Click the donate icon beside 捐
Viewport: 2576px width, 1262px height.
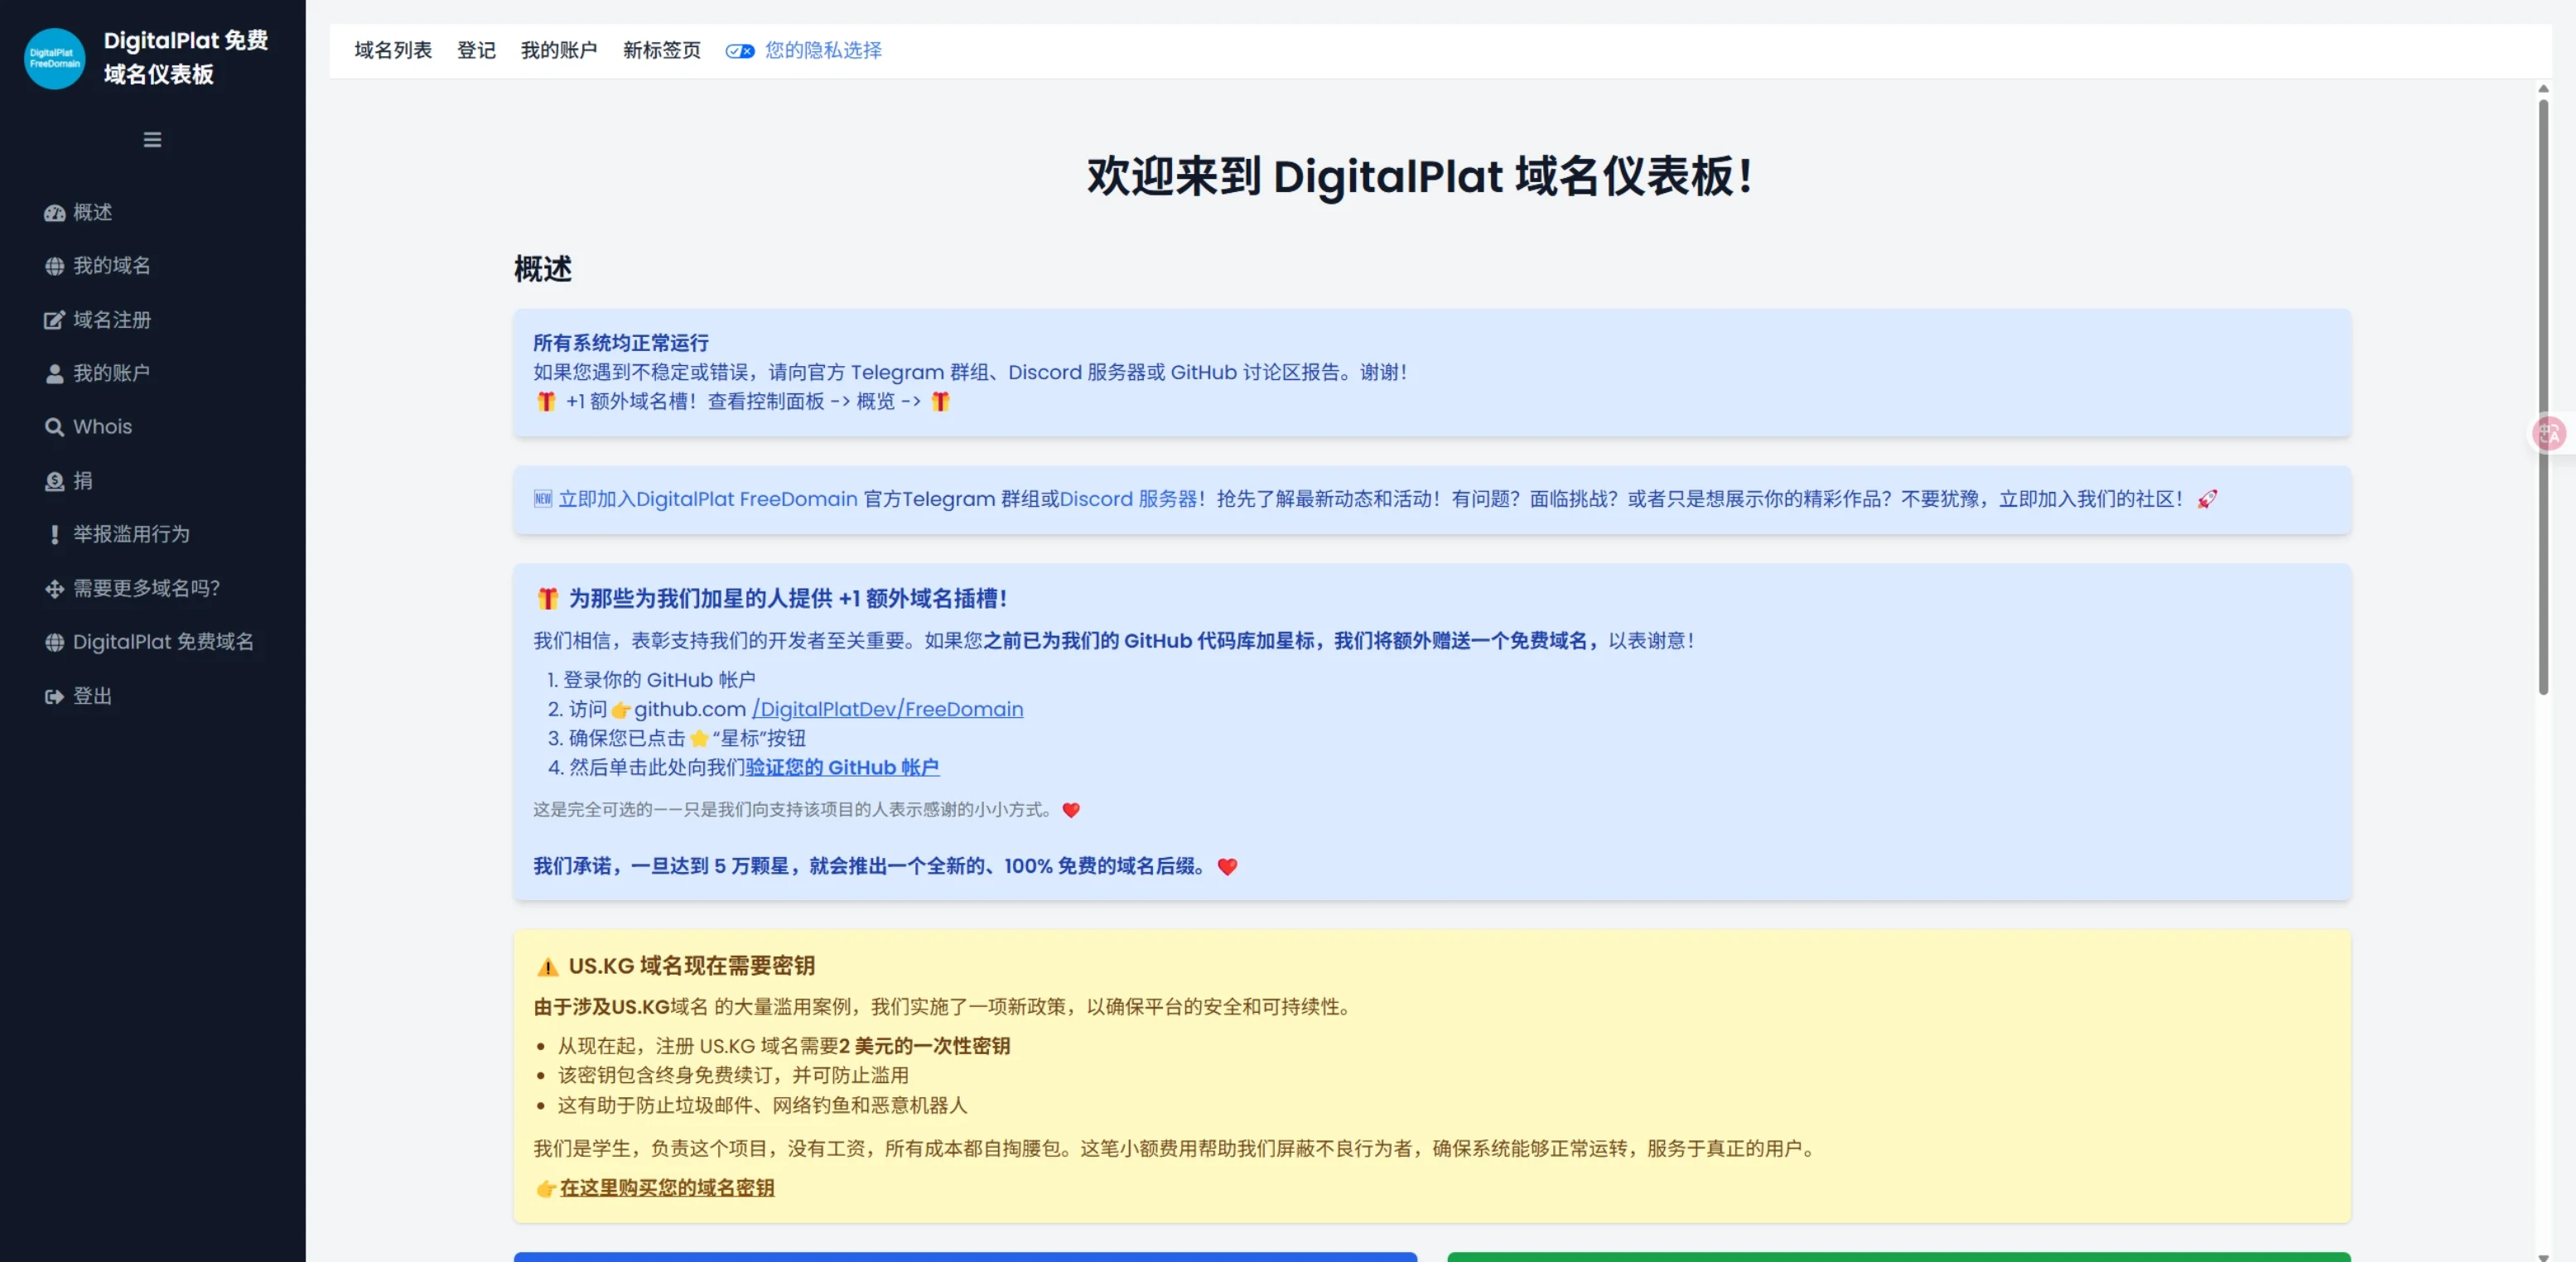point(54,481)
